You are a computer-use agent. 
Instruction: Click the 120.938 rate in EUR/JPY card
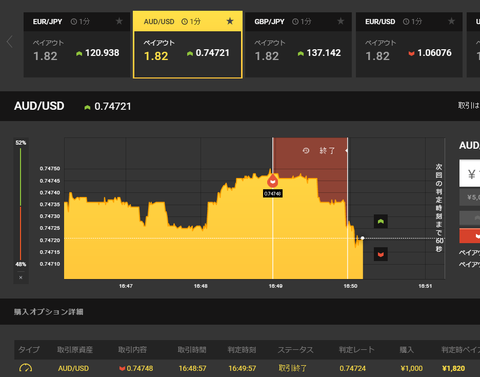[x=102, y=53]
